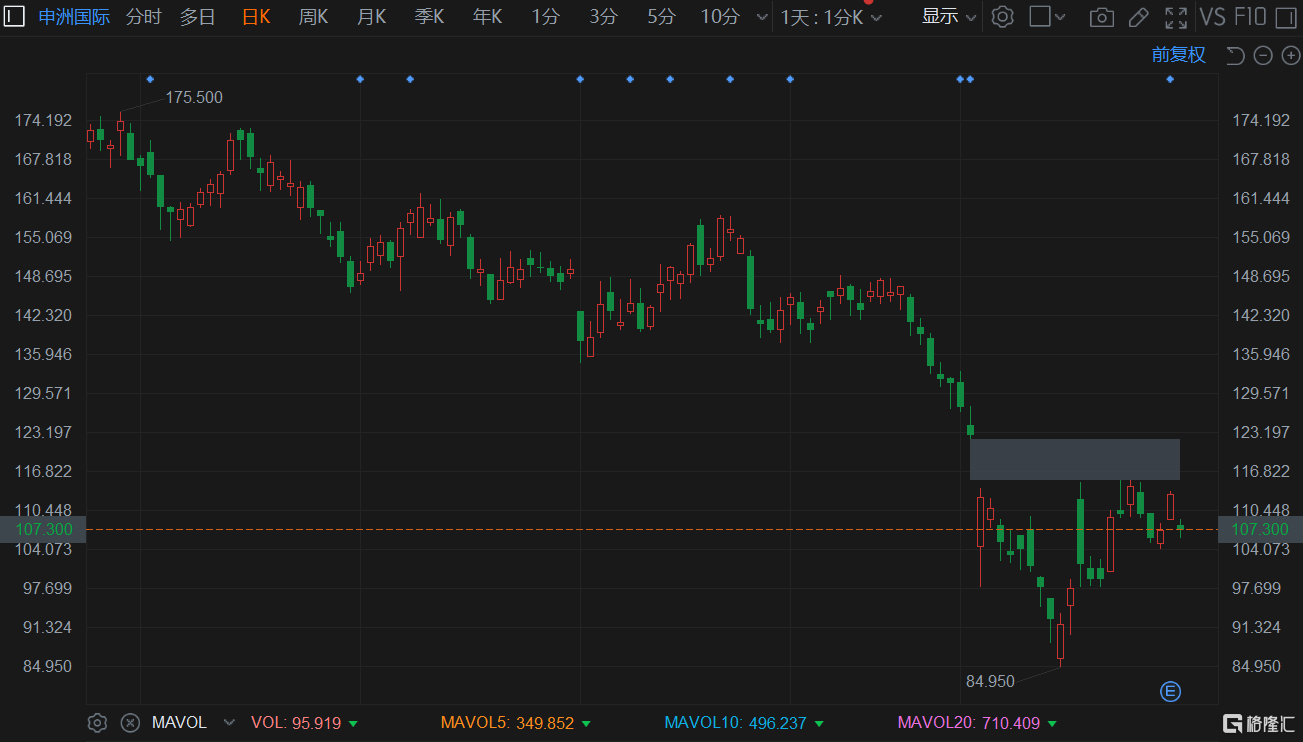Select 季K quarterly candlestick tab
1303x742 pixels.
click(429, 17)
